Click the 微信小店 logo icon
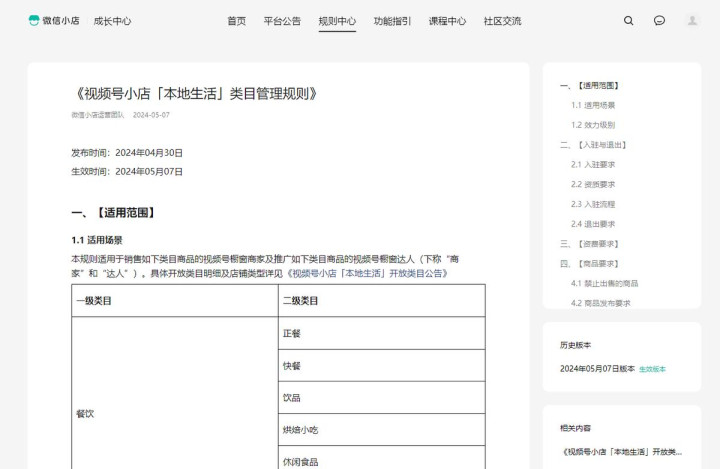 (34, 21)
